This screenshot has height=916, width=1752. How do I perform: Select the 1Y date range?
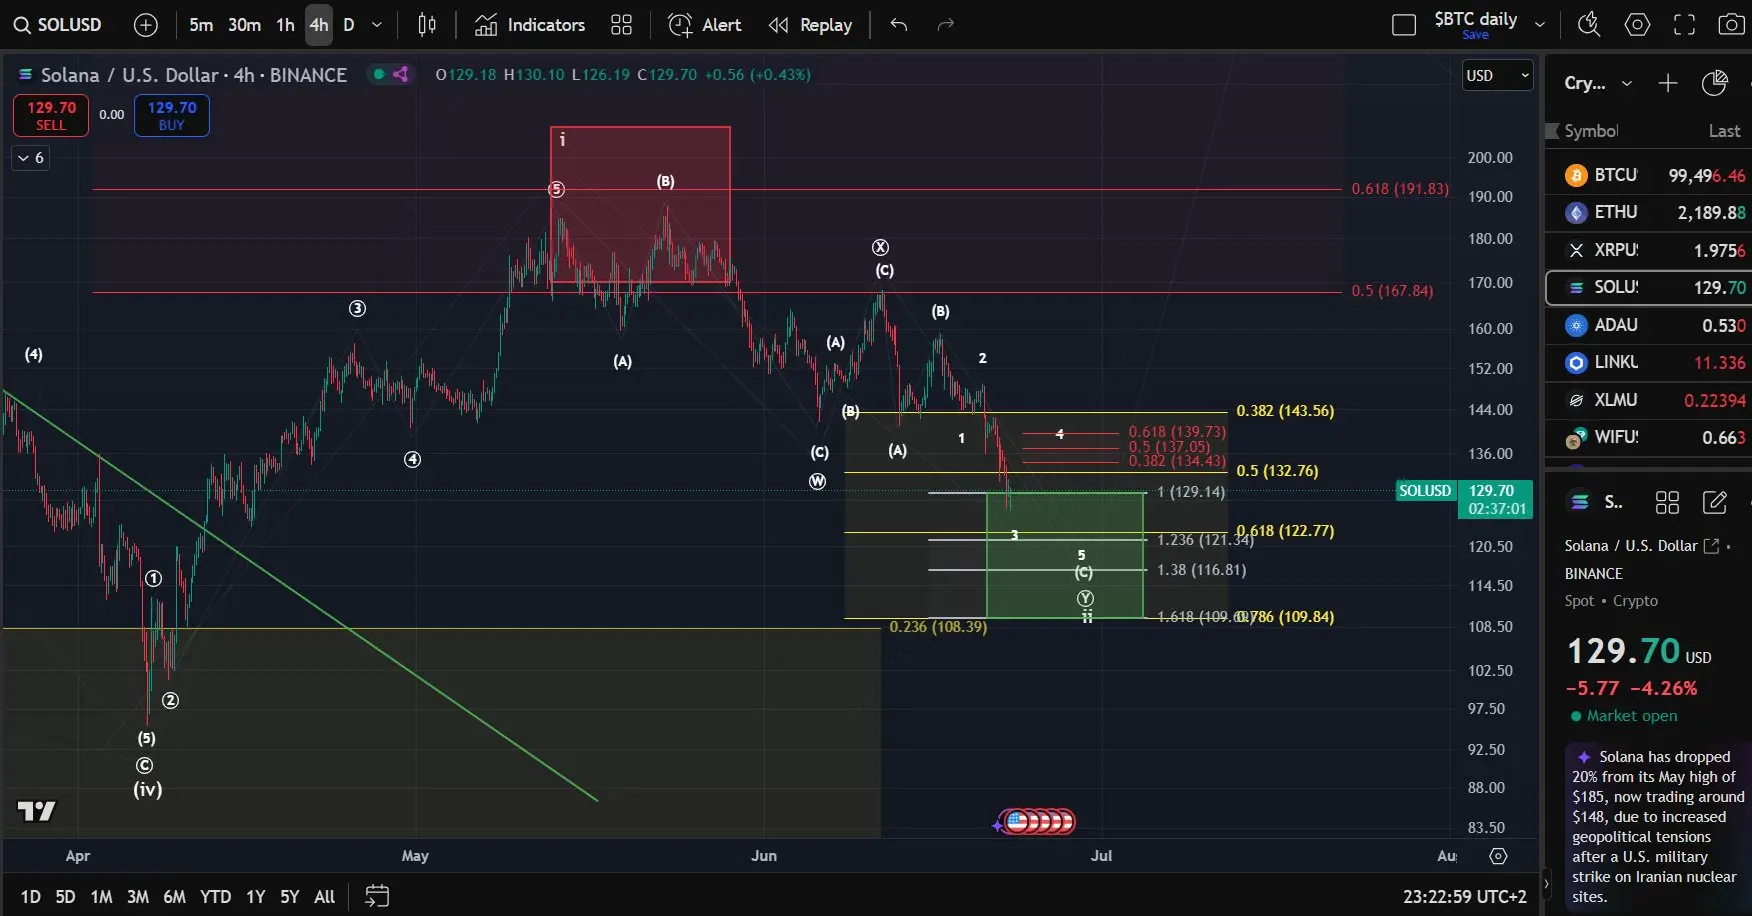tap(256, 897)
